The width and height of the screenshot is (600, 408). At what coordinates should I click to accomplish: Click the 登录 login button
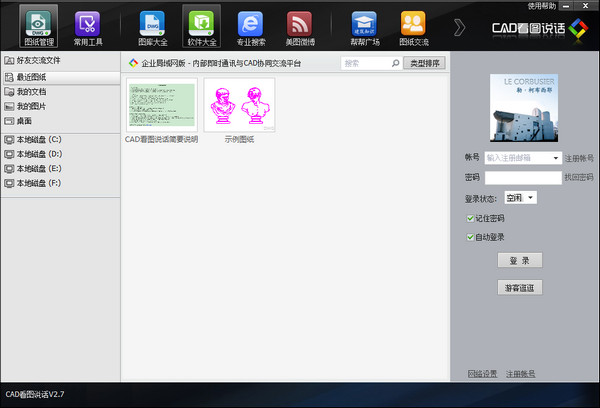520,261
